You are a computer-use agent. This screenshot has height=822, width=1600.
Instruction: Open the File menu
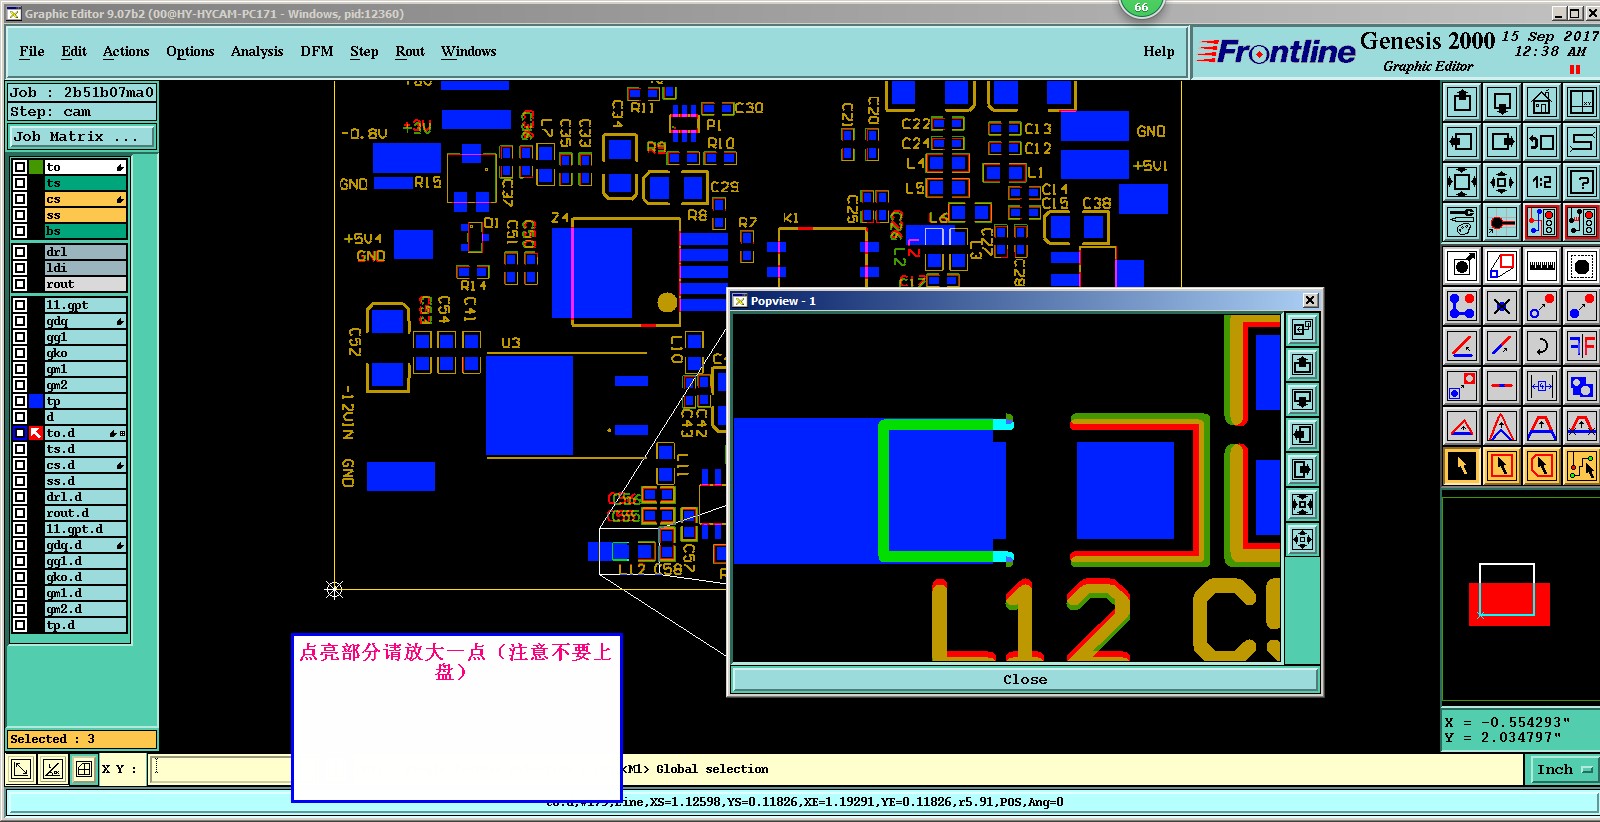pyautogui.click(x=32, y=51)
